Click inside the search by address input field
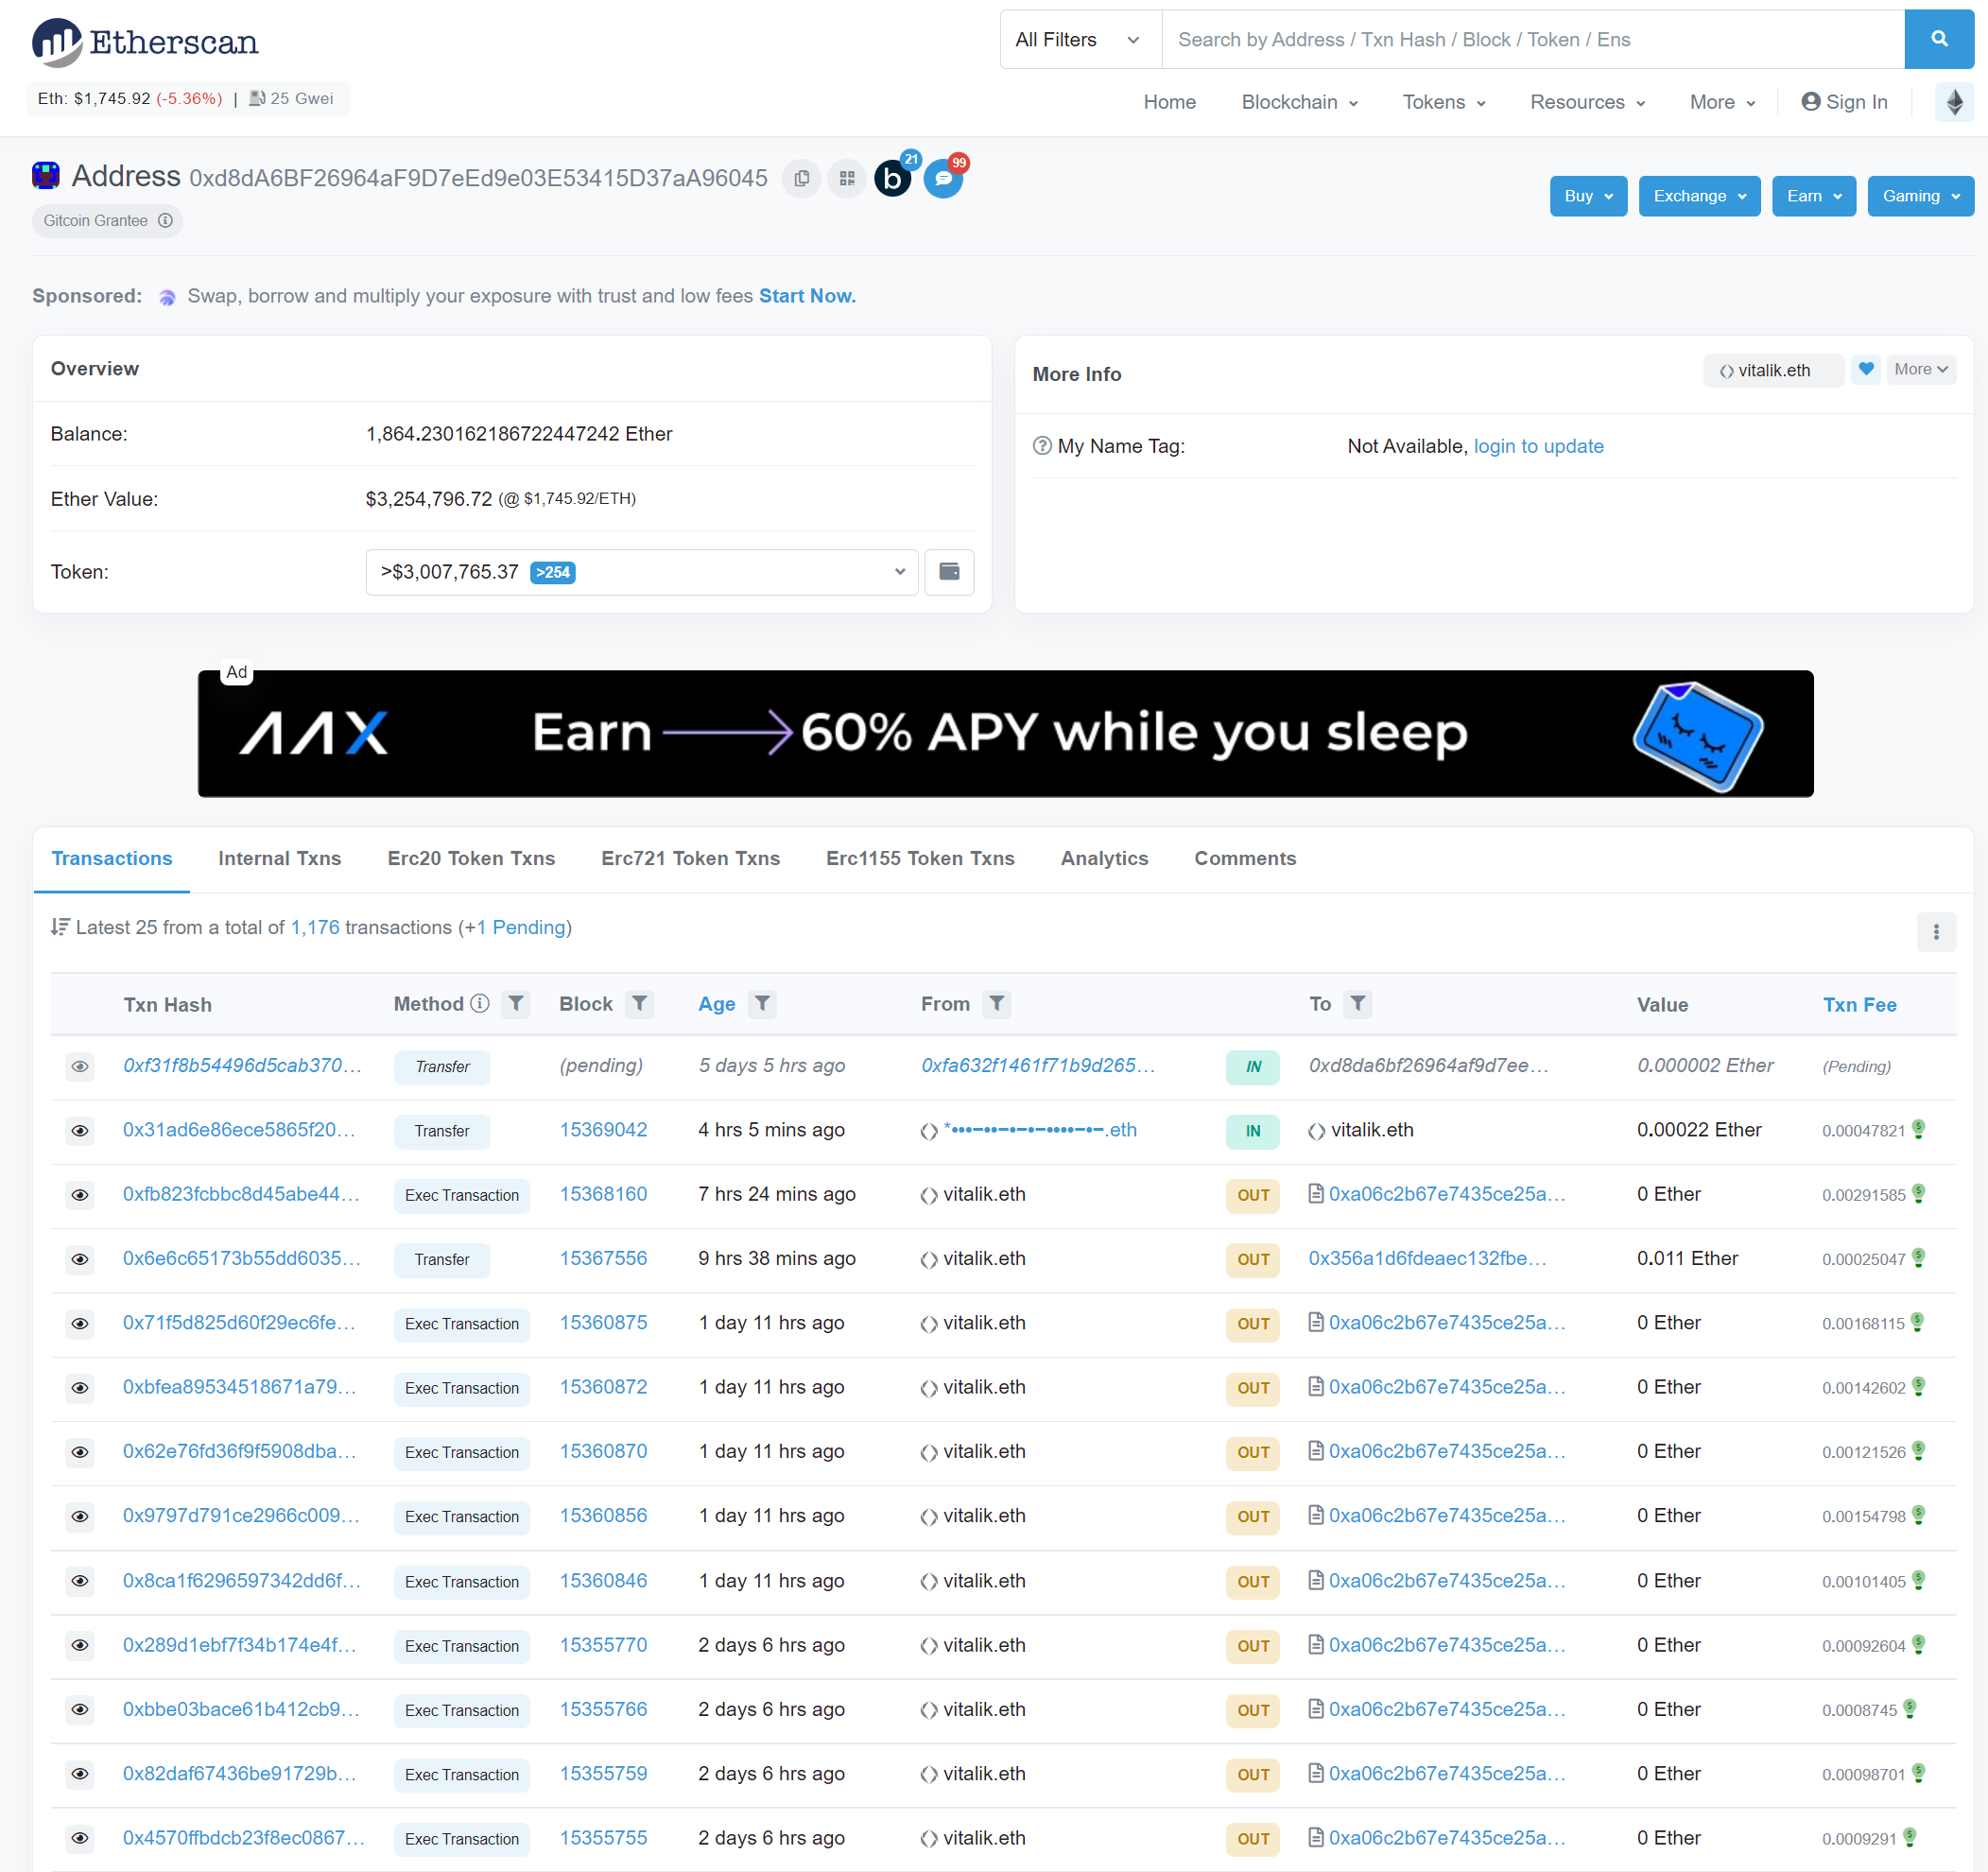This screenshot has width=1988, height=1872. pyautogui.click(x=1500, y=39)
